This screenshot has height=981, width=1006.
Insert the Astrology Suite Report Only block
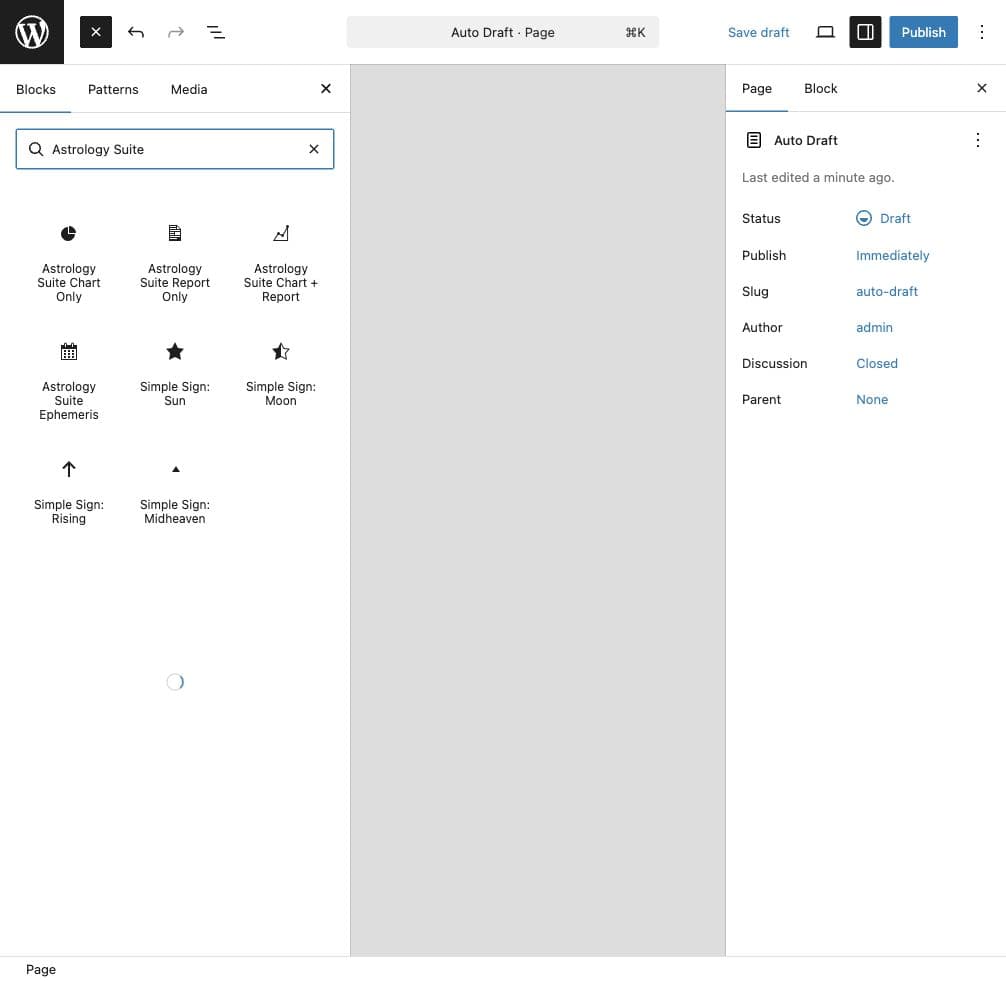point(175,264)
